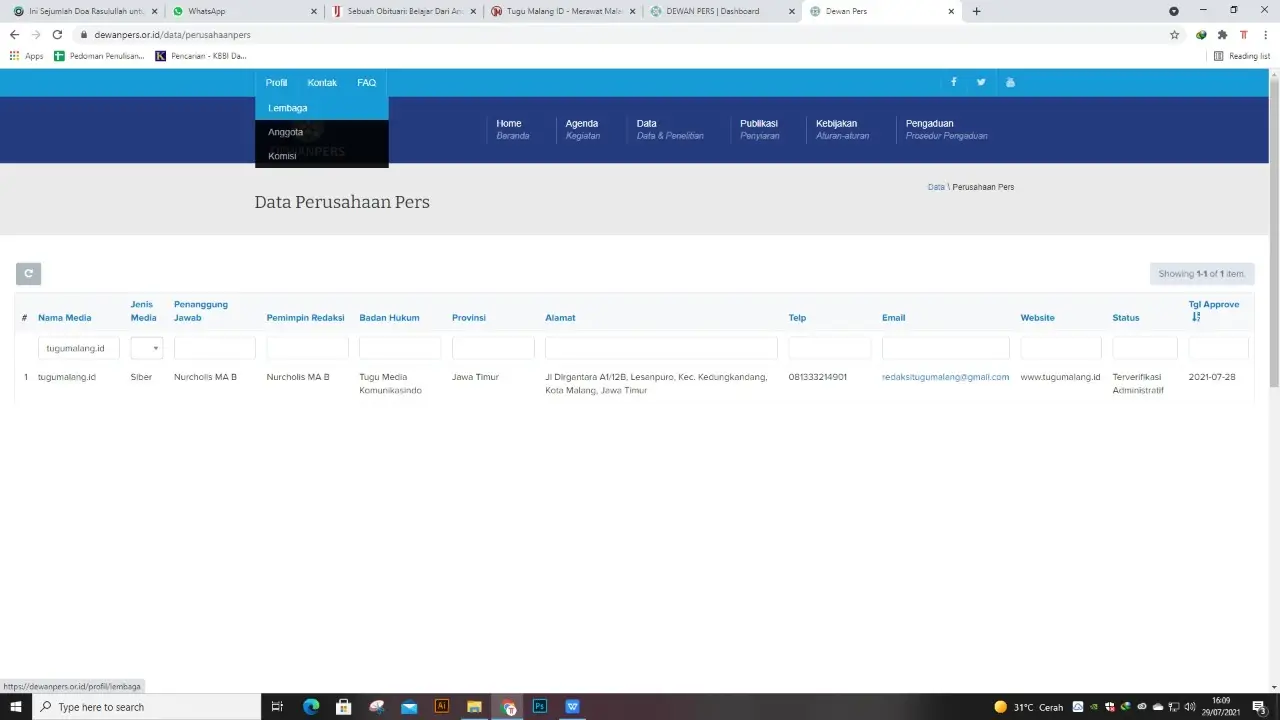Open Pedoman Penulisan bookmark
The height and width of the screenshot is (720, 1280).
(x=99, y=56)
